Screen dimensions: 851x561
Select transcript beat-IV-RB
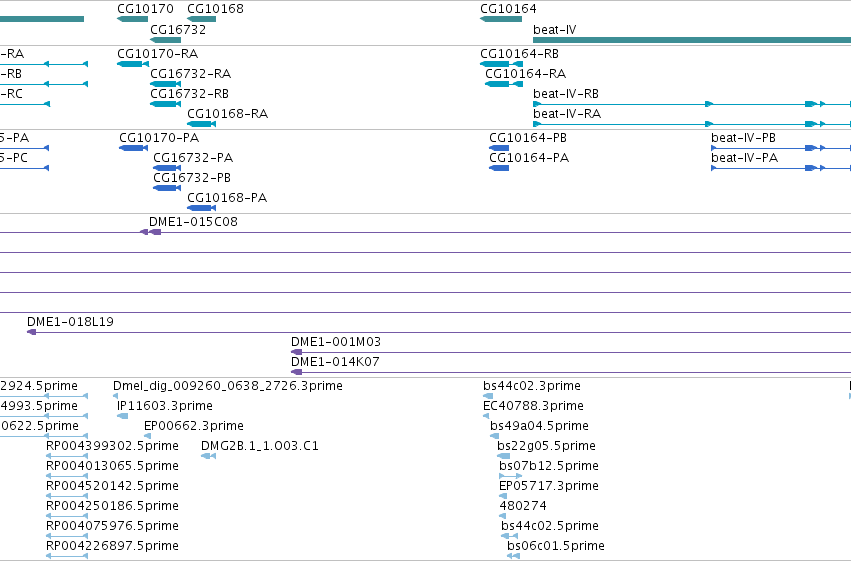(692, 104)
